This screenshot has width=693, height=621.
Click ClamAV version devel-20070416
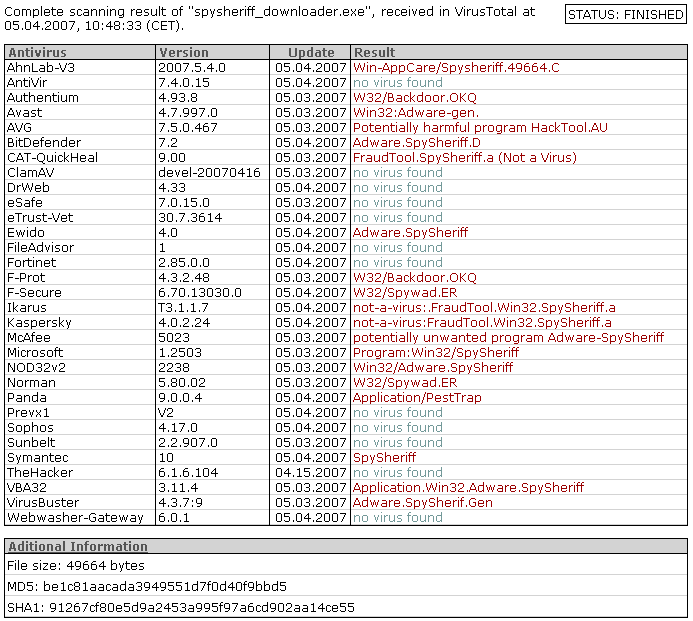(x=209, y=173)
